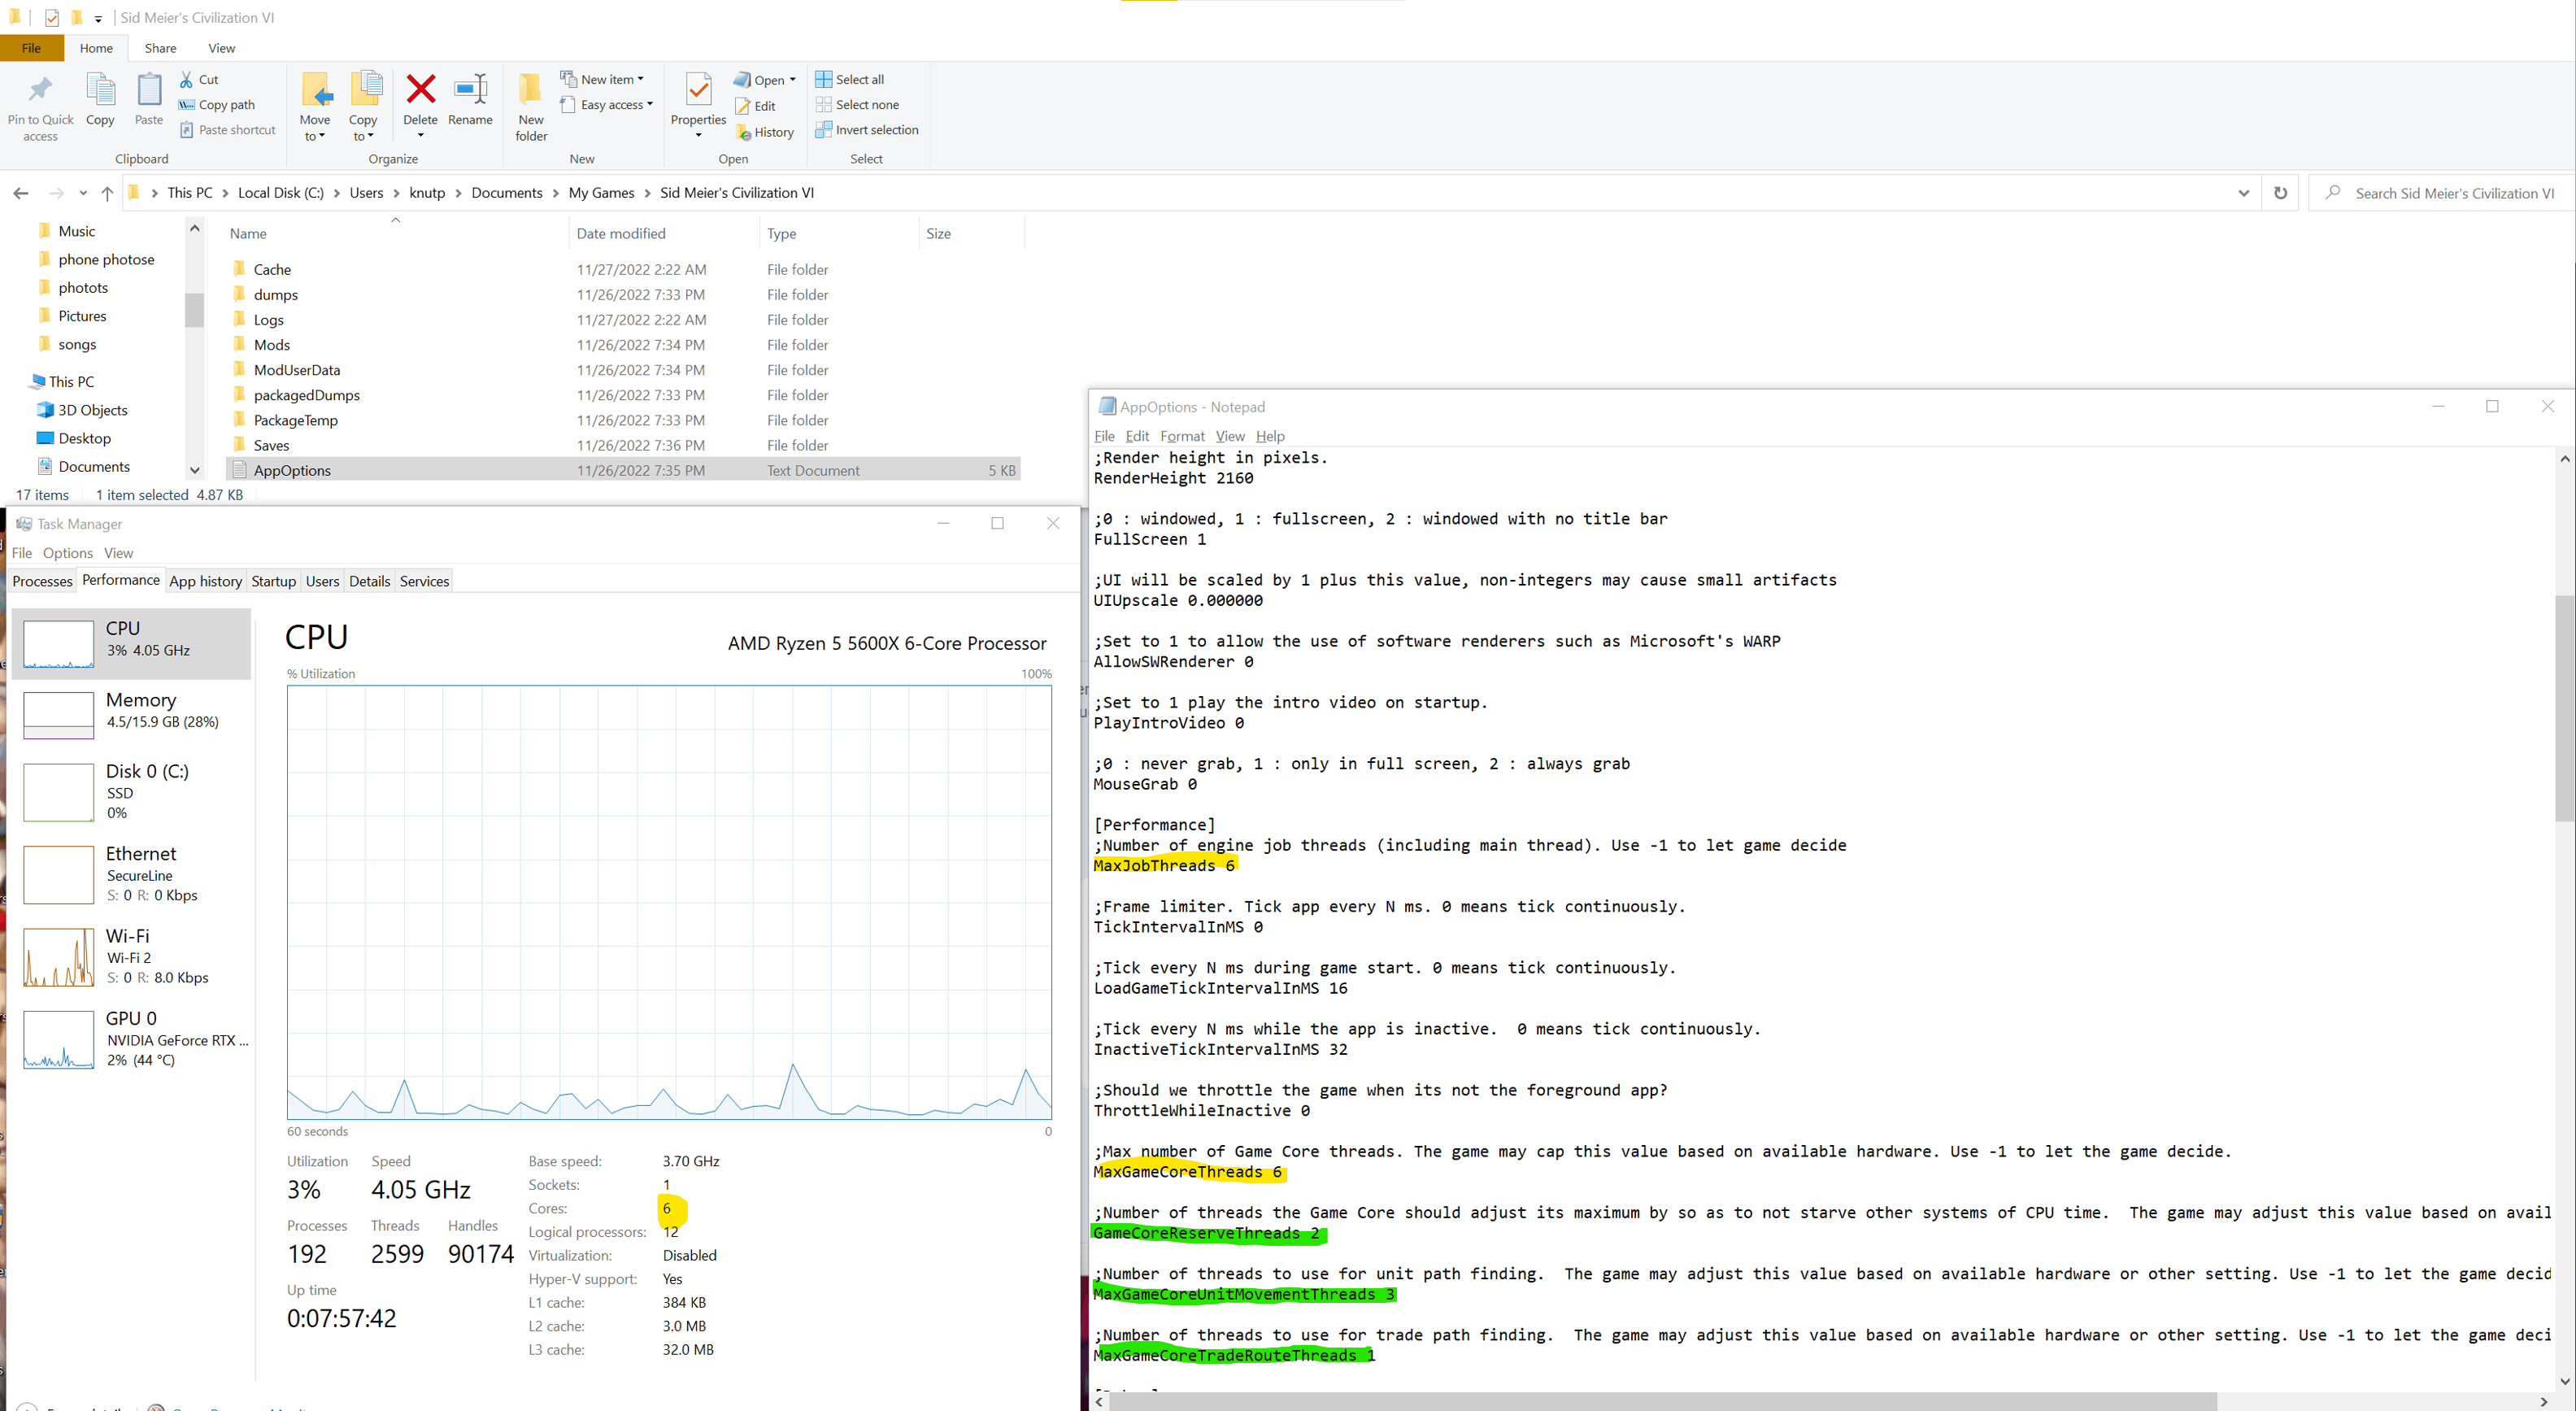Viewport: 2576px width, 1411px height.
Task: Click the Up folder arrow icon
Action: pyautogui.click(x=107, y=193)
